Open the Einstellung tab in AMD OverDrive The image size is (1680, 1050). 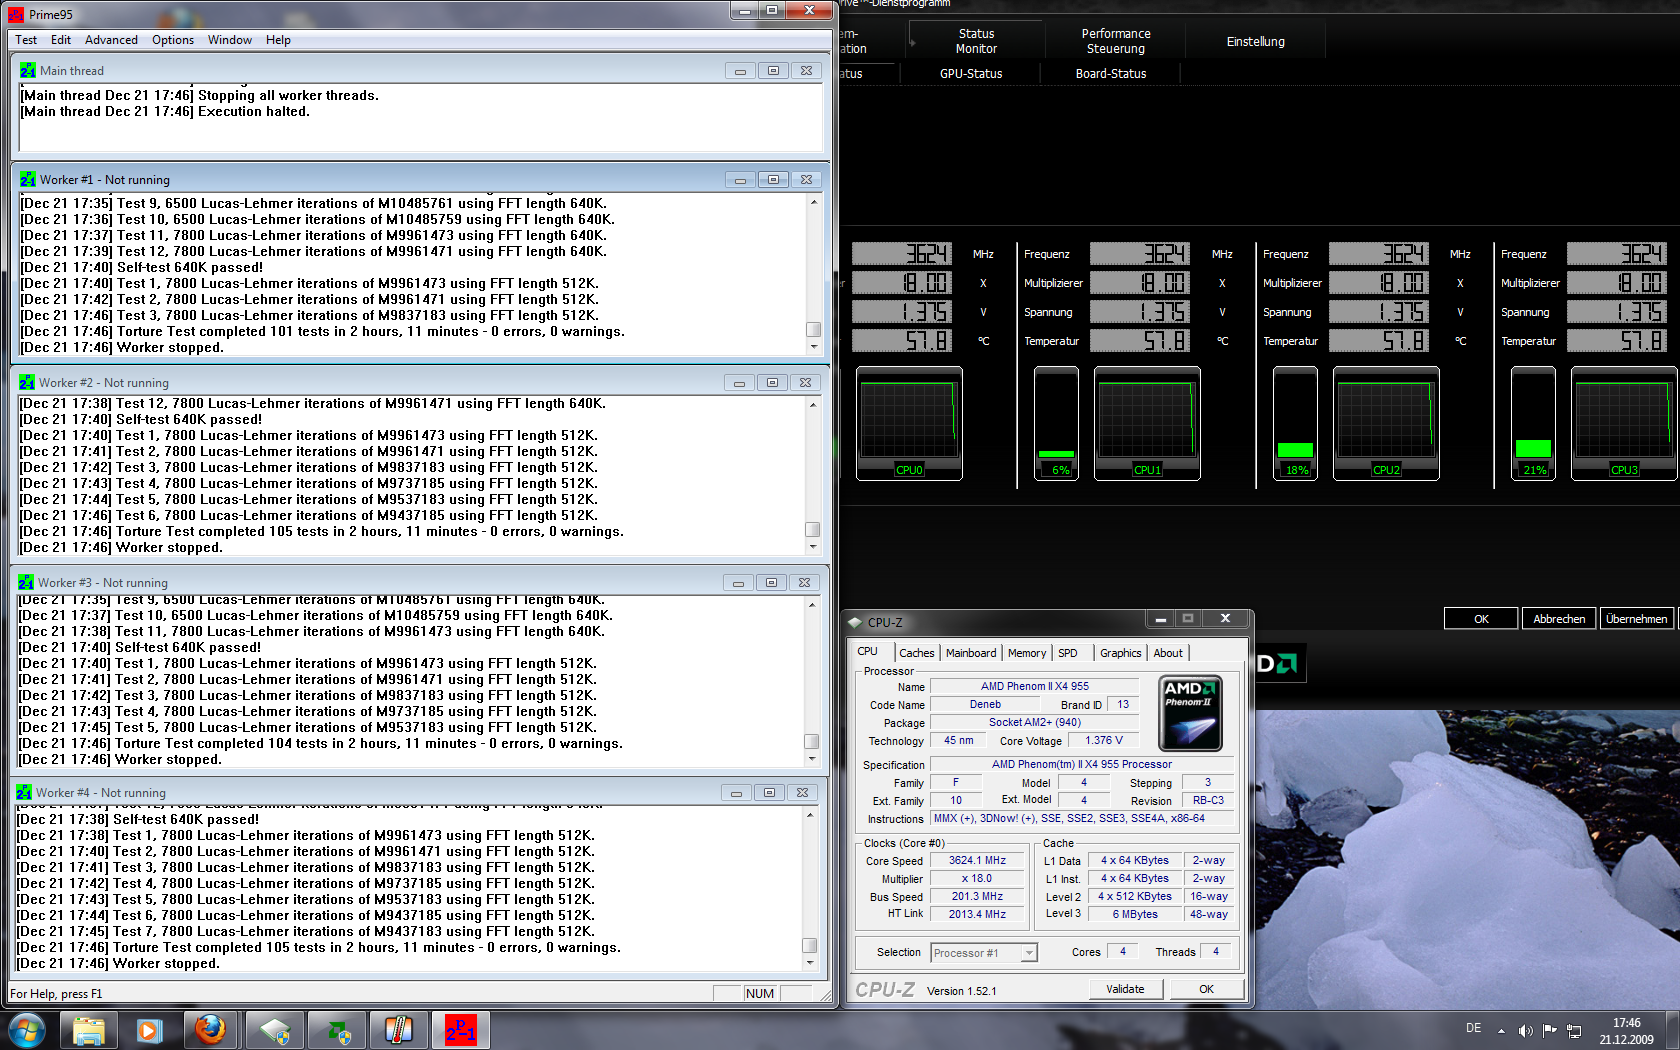1256,41
